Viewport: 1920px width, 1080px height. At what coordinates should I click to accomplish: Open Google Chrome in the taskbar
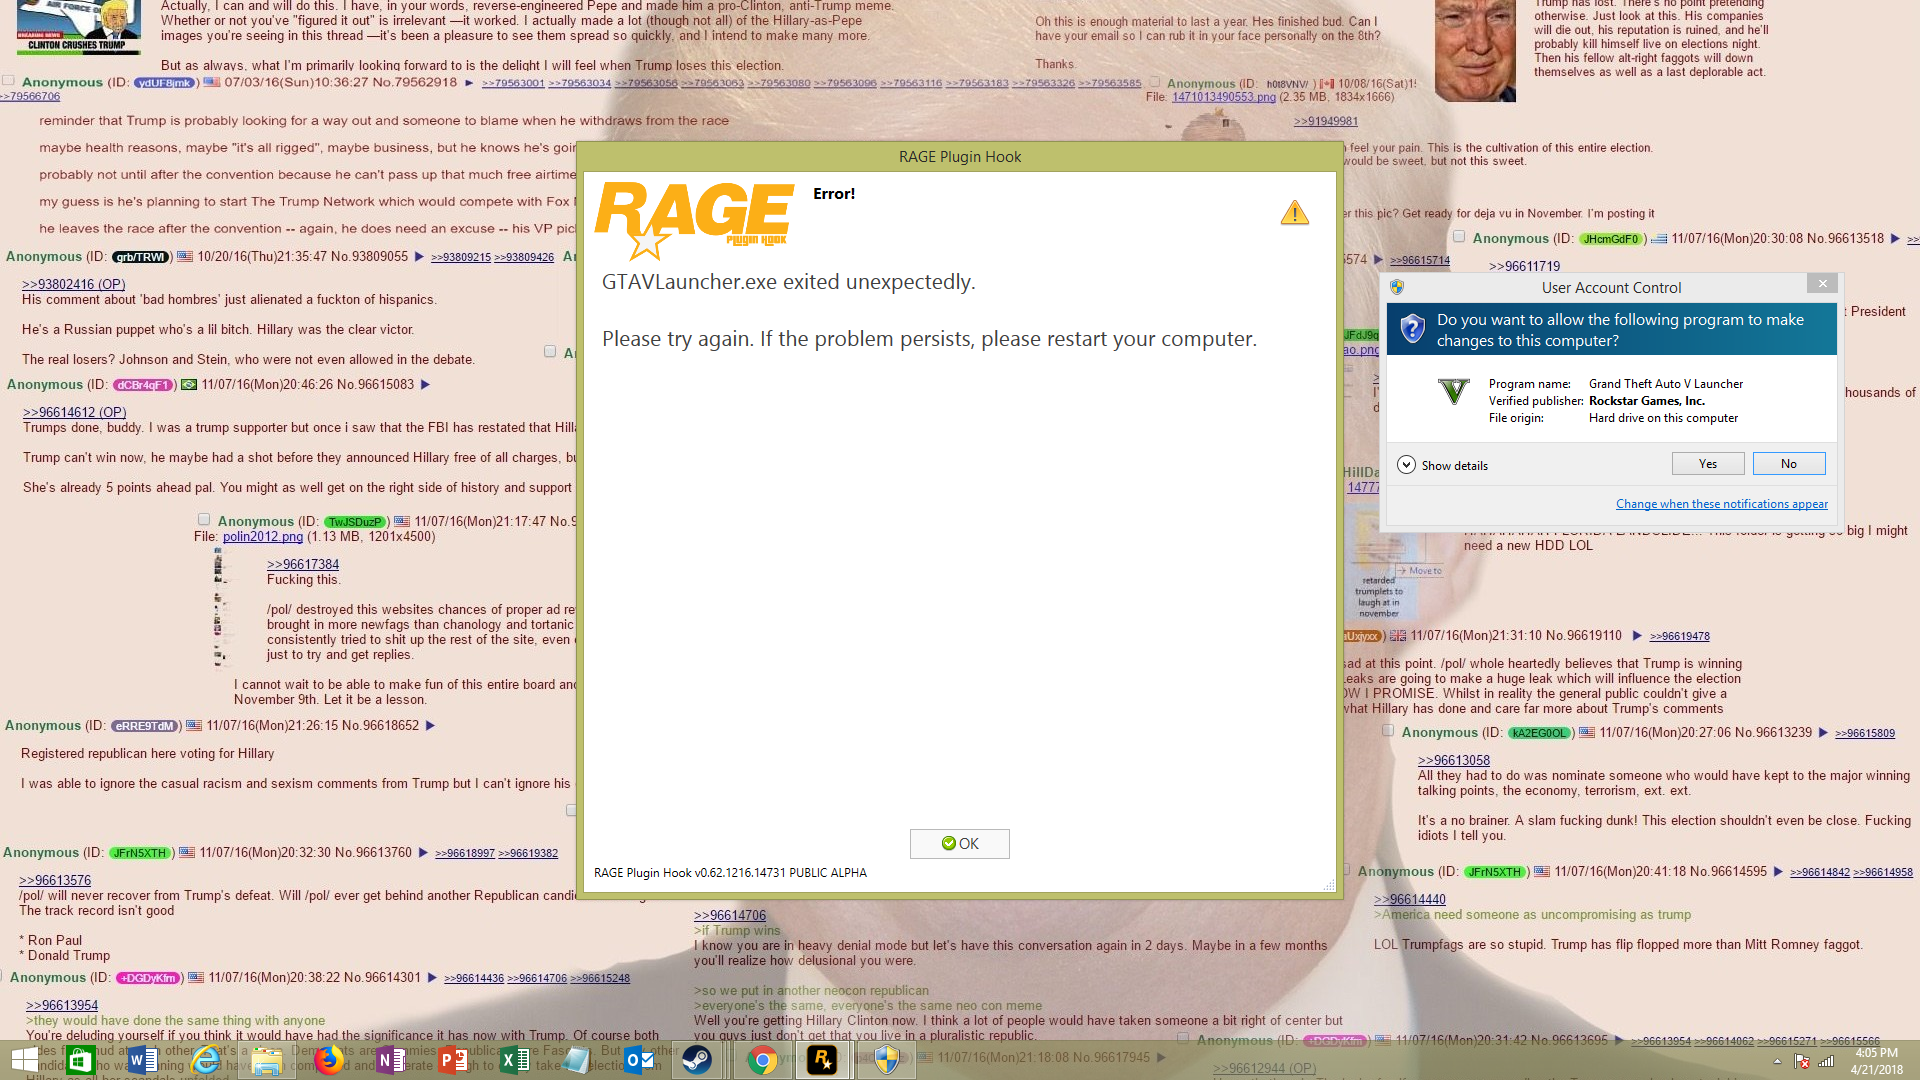[762, 1059]
